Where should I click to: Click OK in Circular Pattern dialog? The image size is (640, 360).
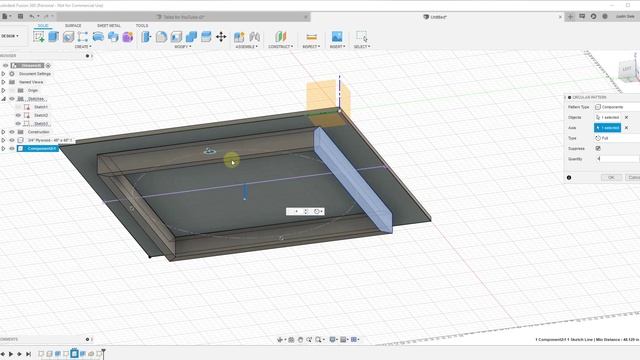(611, 178)
